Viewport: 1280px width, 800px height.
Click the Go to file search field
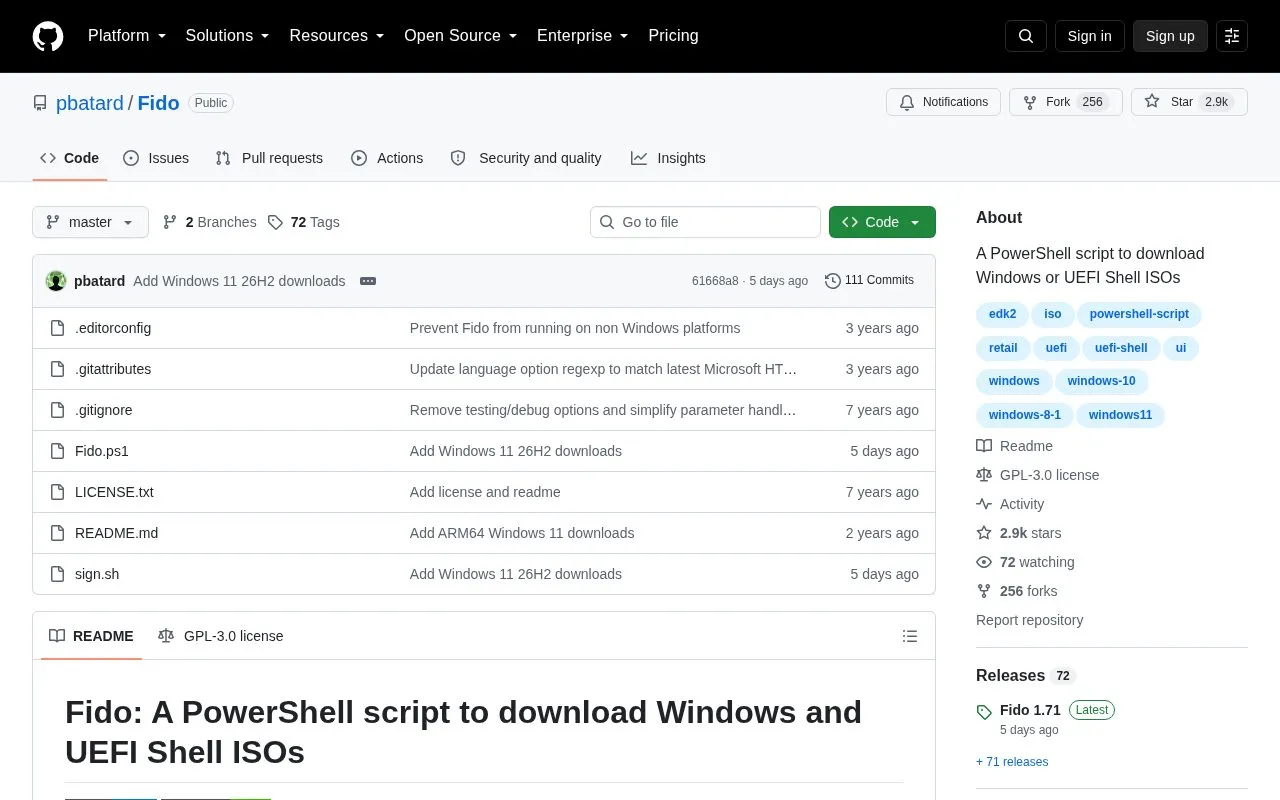point(705,222)
